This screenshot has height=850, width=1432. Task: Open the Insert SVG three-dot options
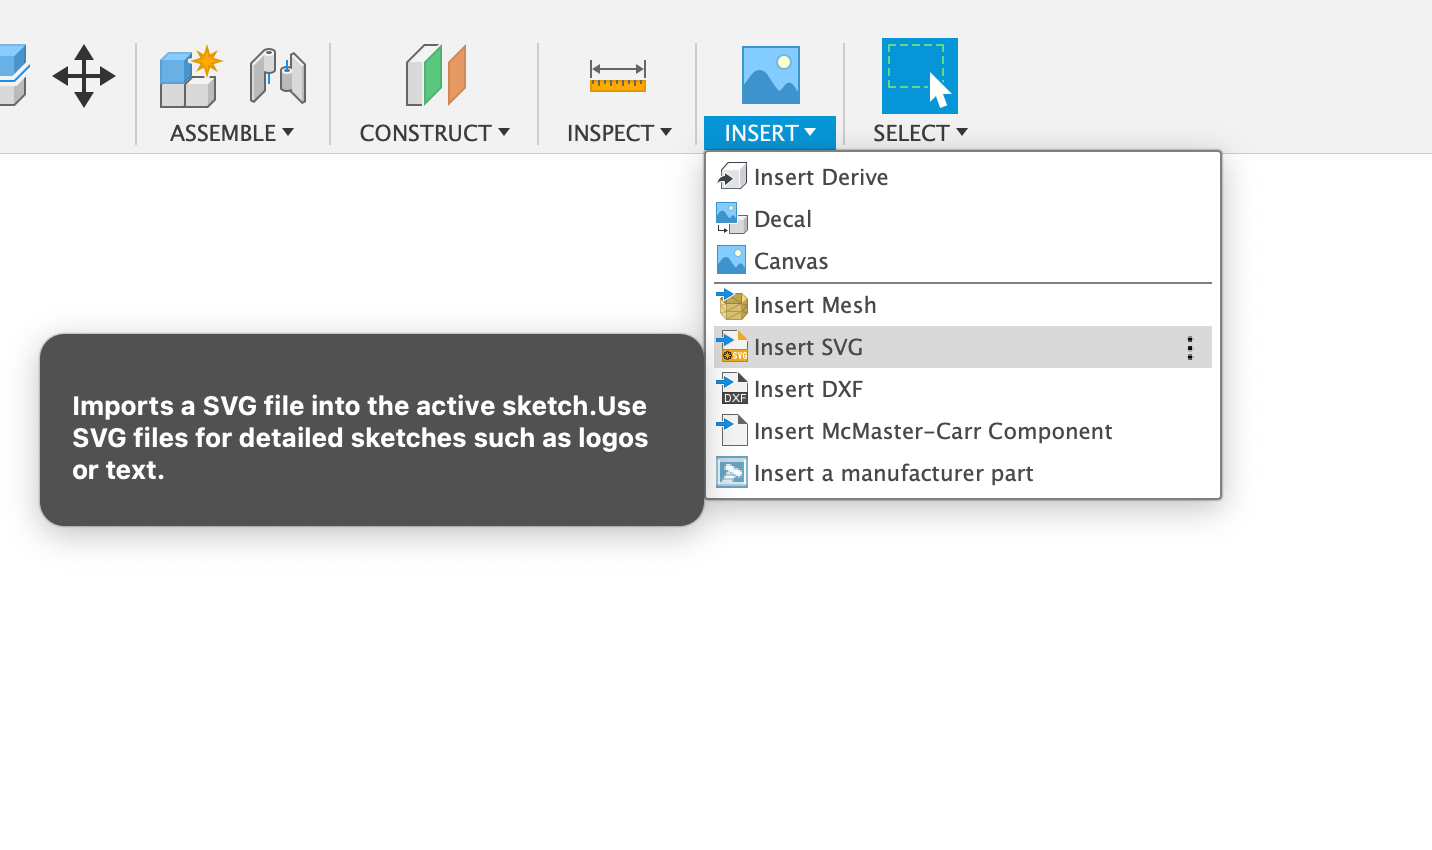(x=1189, y=348)
